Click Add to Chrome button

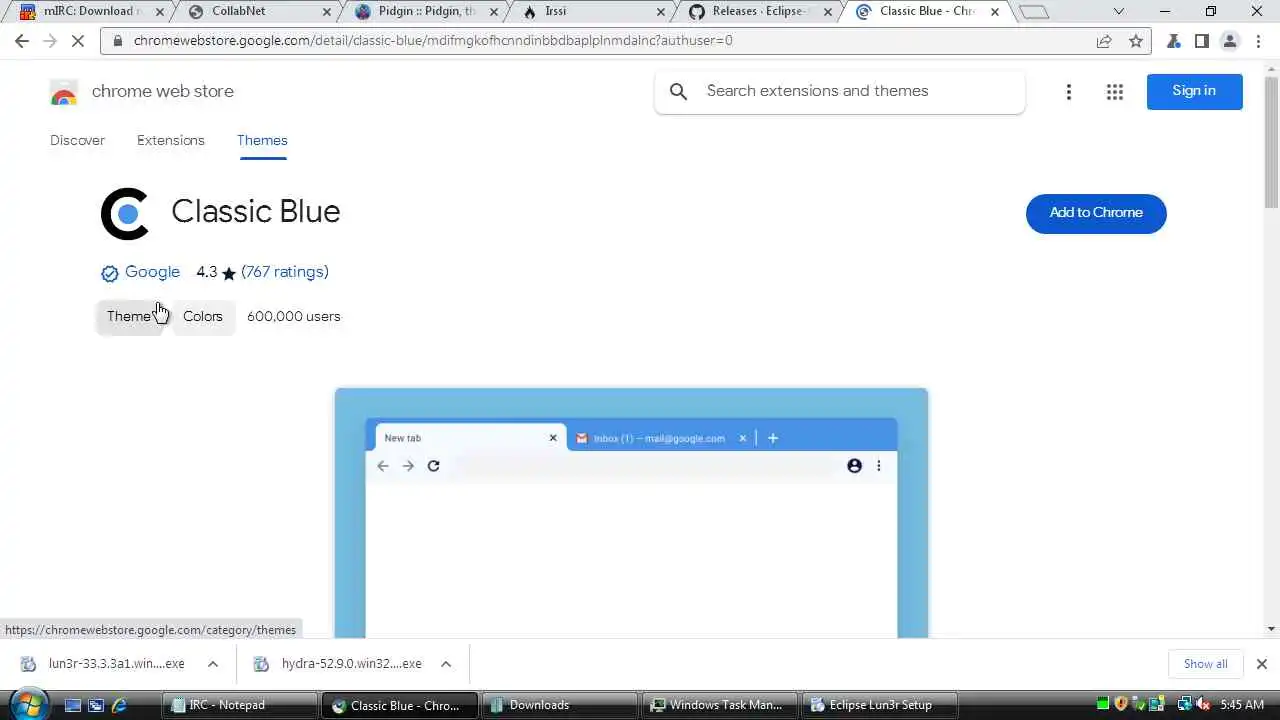pyautogui.click(x=1096, y=213)
